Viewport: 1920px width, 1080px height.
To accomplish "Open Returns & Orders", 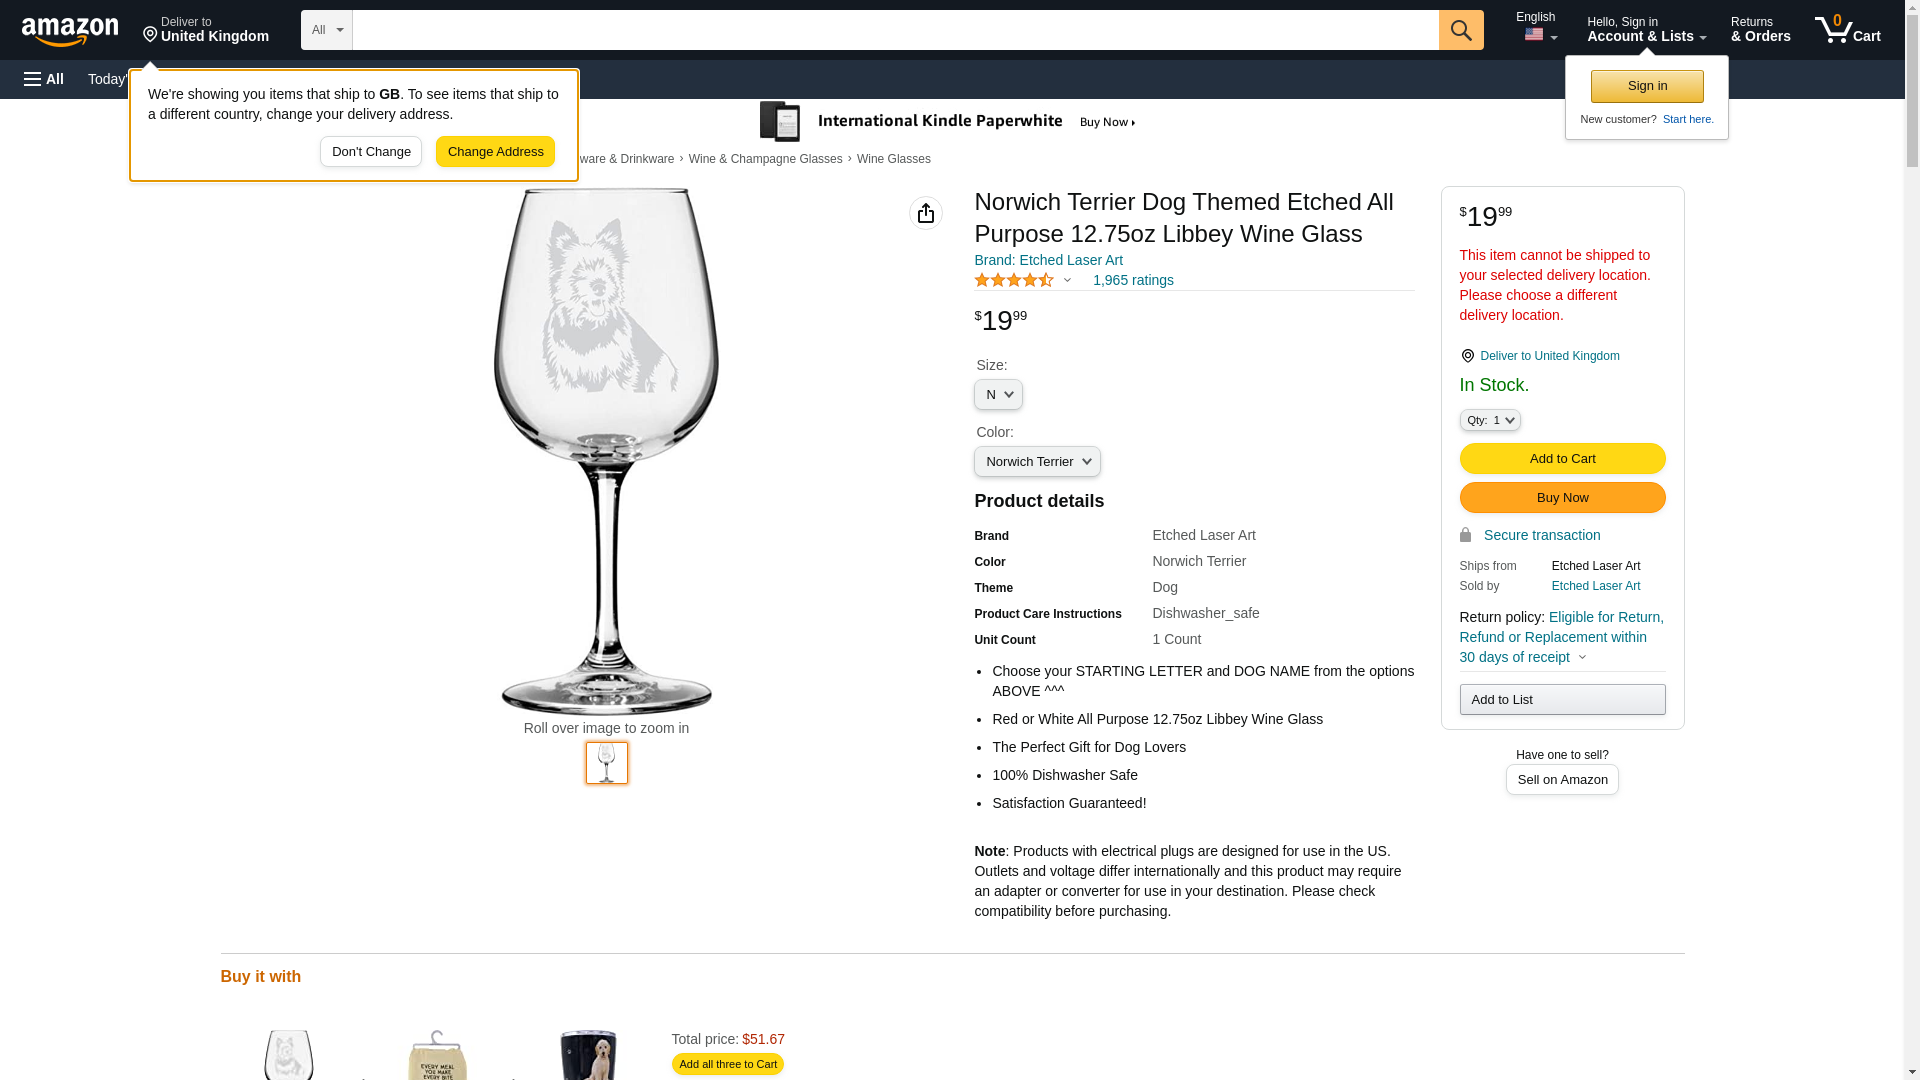I will click(1760, 29).
